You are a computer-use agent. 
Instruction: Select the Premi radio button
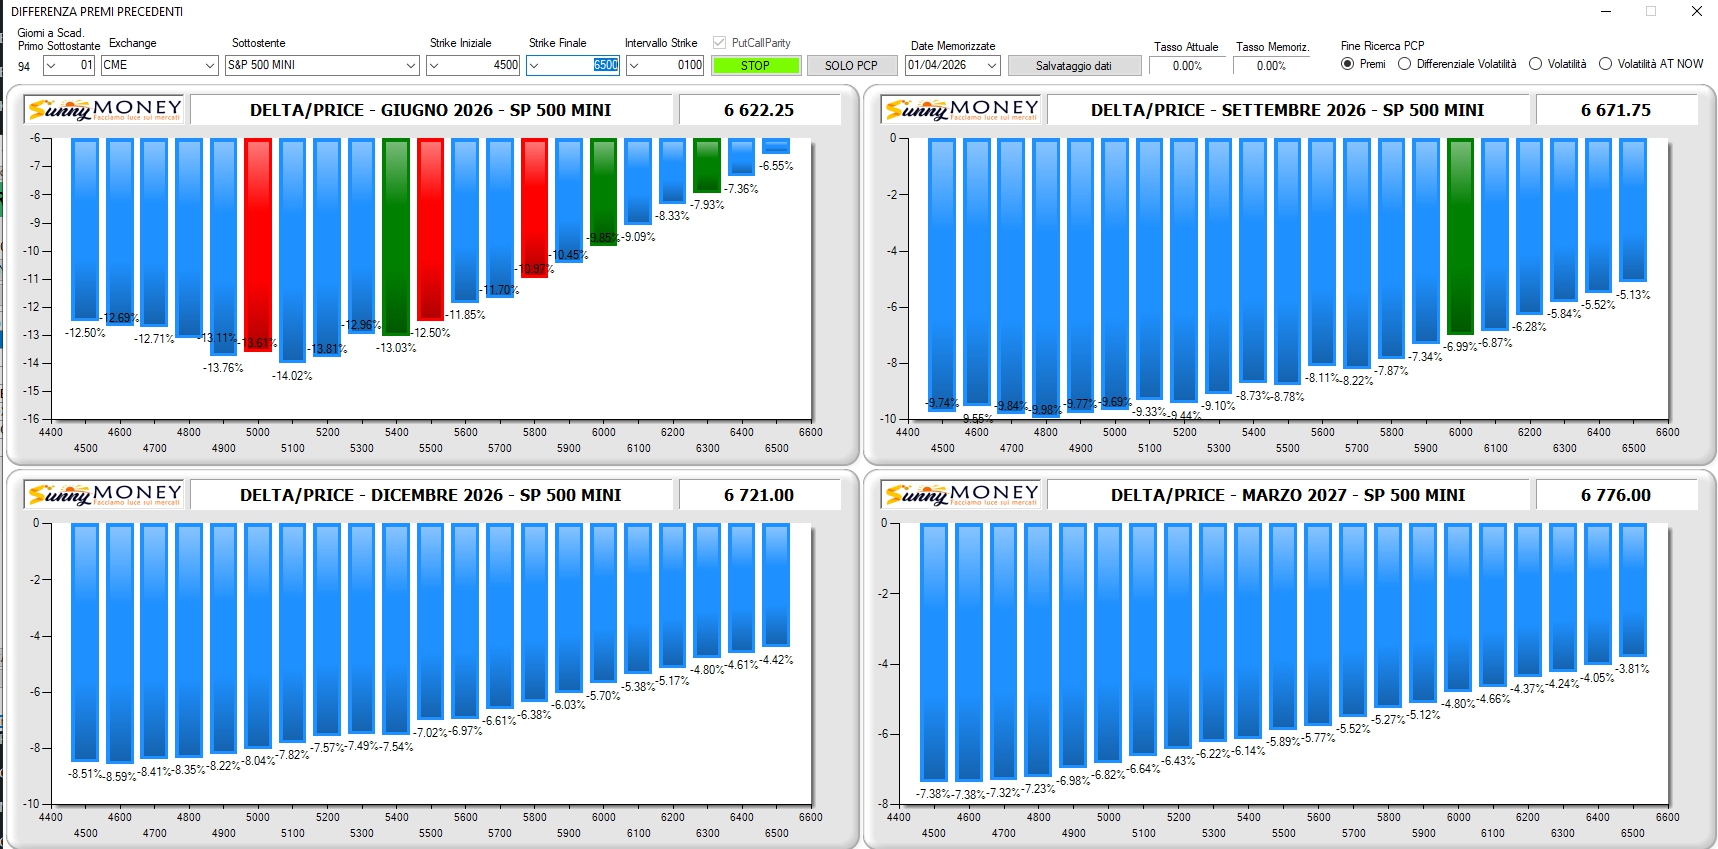(x=1348, y=64)
